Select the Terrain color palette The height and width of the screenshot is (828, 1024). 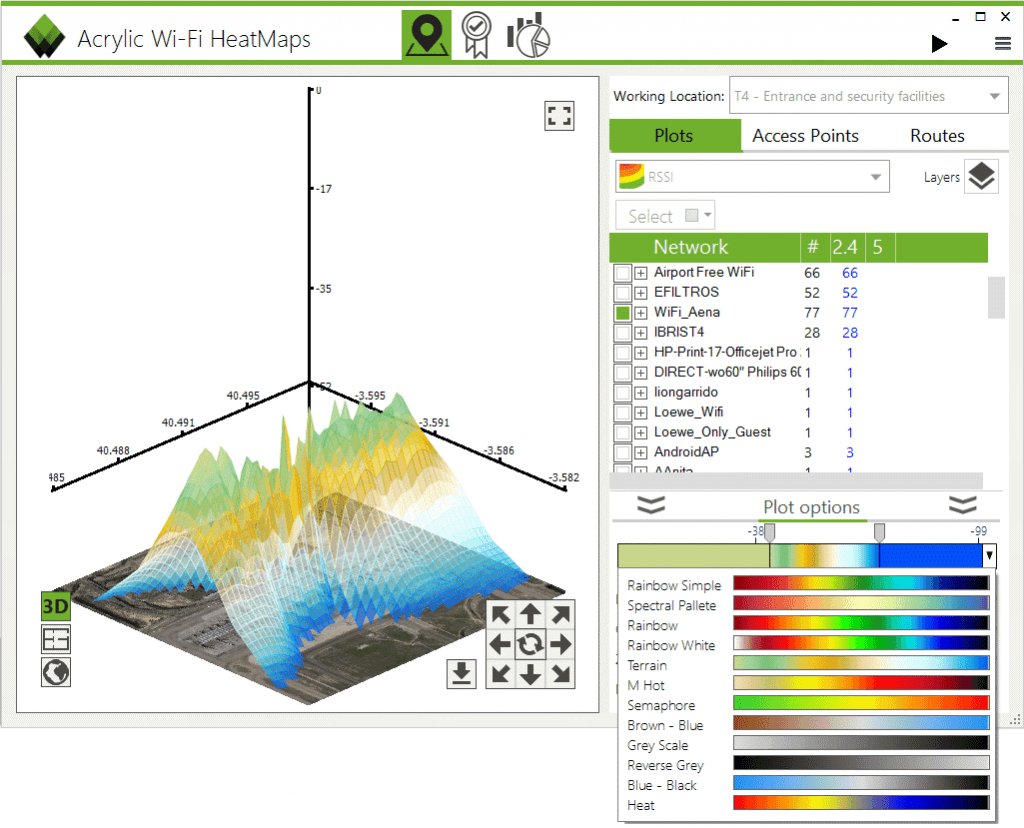click(647, 664)
